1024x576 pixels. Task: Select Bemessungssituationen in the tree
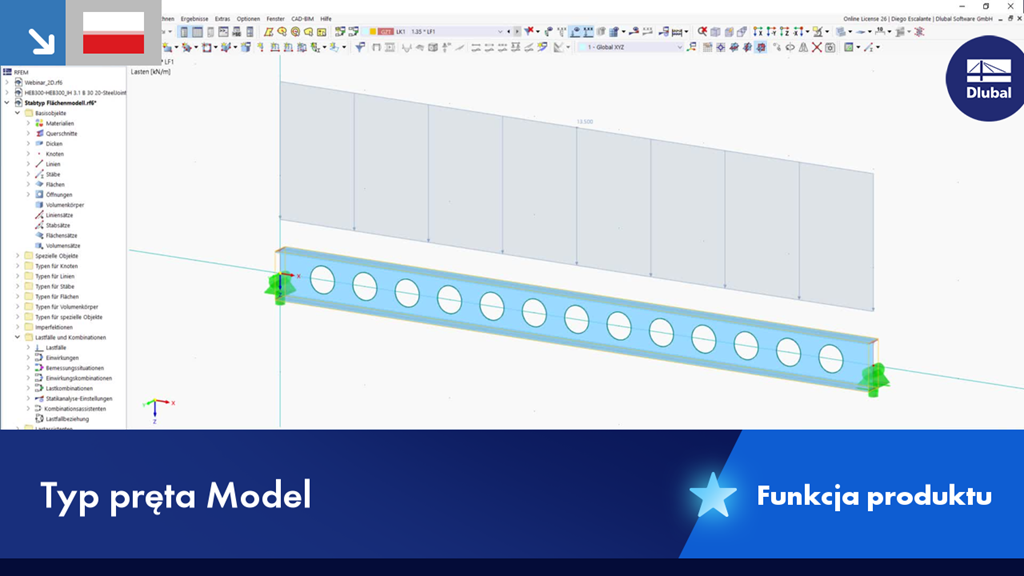pyautogui.click(x=74, y=368)
